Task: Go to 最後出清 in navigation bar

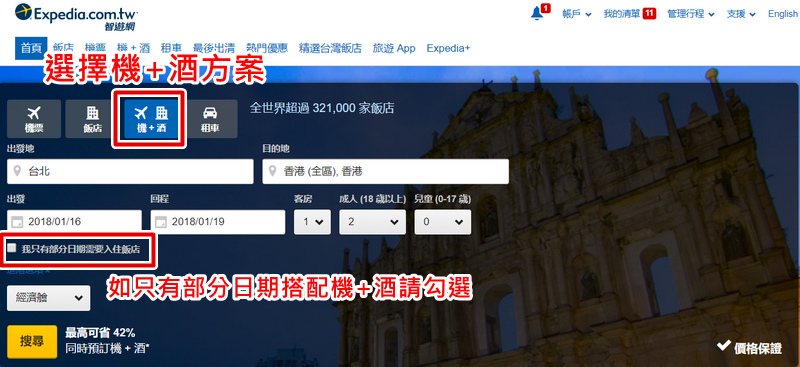Action: [214, 48]
